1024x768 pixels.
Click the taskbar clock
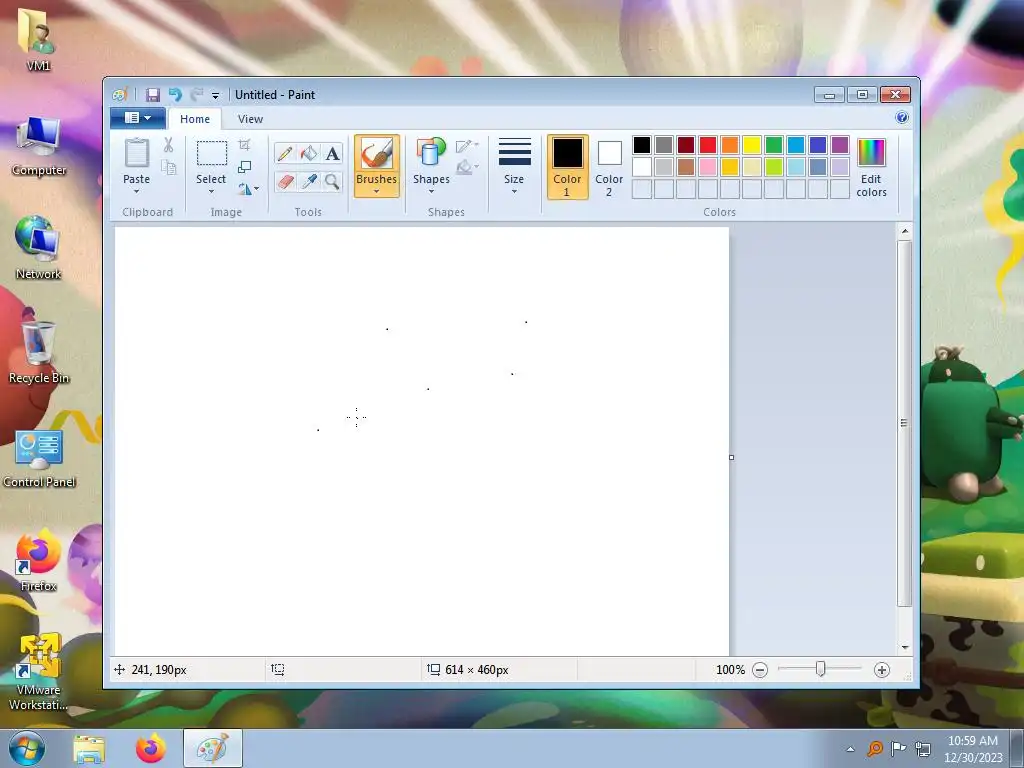coord(973,749)
